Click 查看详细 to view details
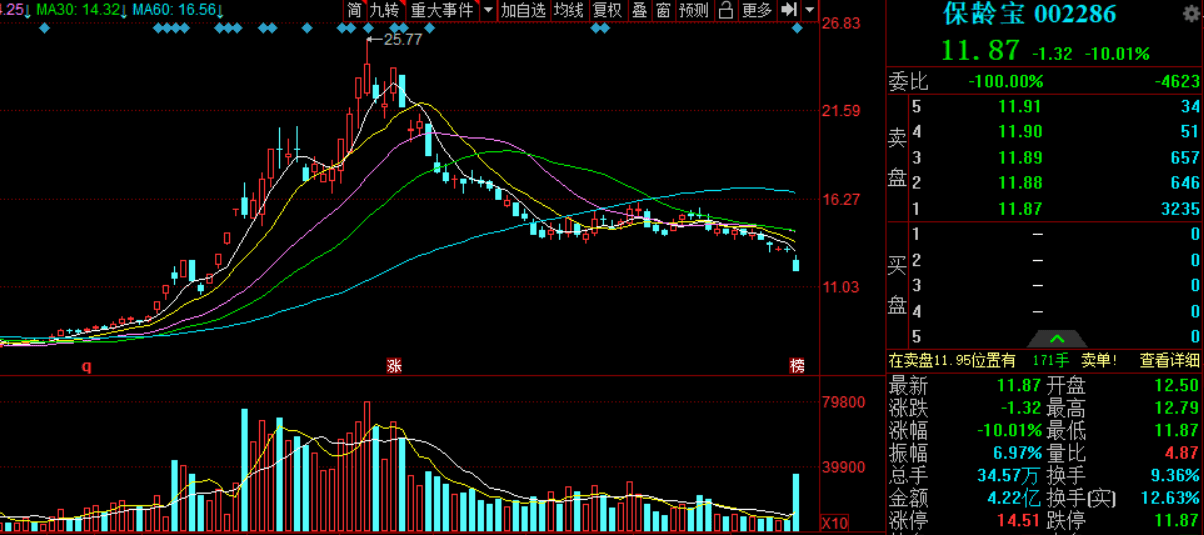The width and height of the screenshot is (1204, 535). tap(1169, 360)
